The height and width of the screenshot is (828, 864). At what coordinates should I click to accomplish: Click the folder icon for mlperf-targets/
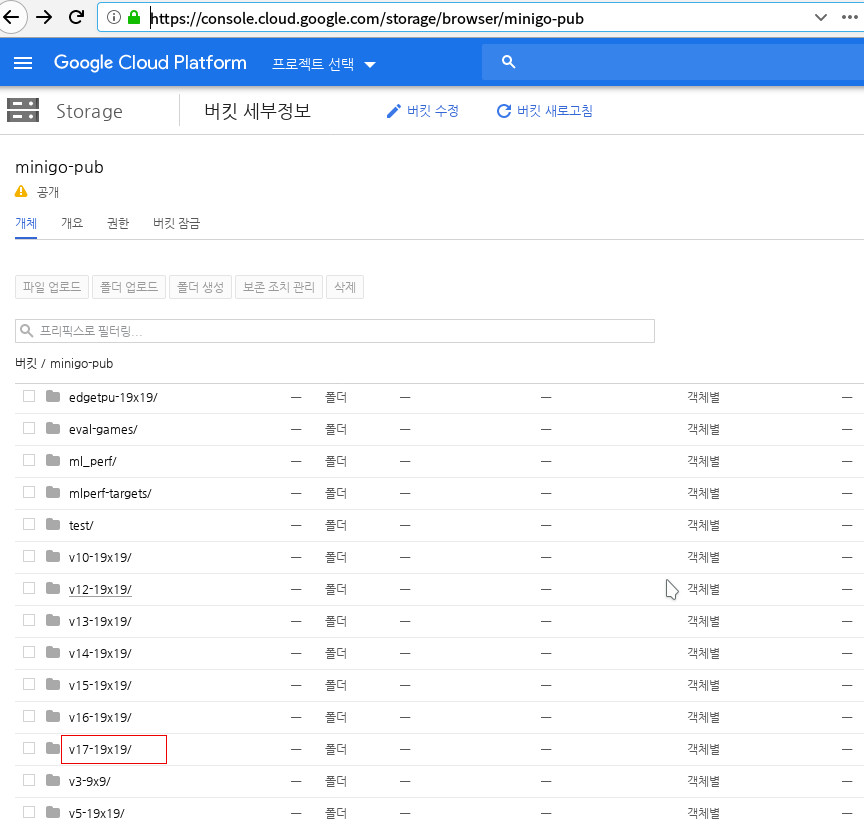click(x=53, y=493)
